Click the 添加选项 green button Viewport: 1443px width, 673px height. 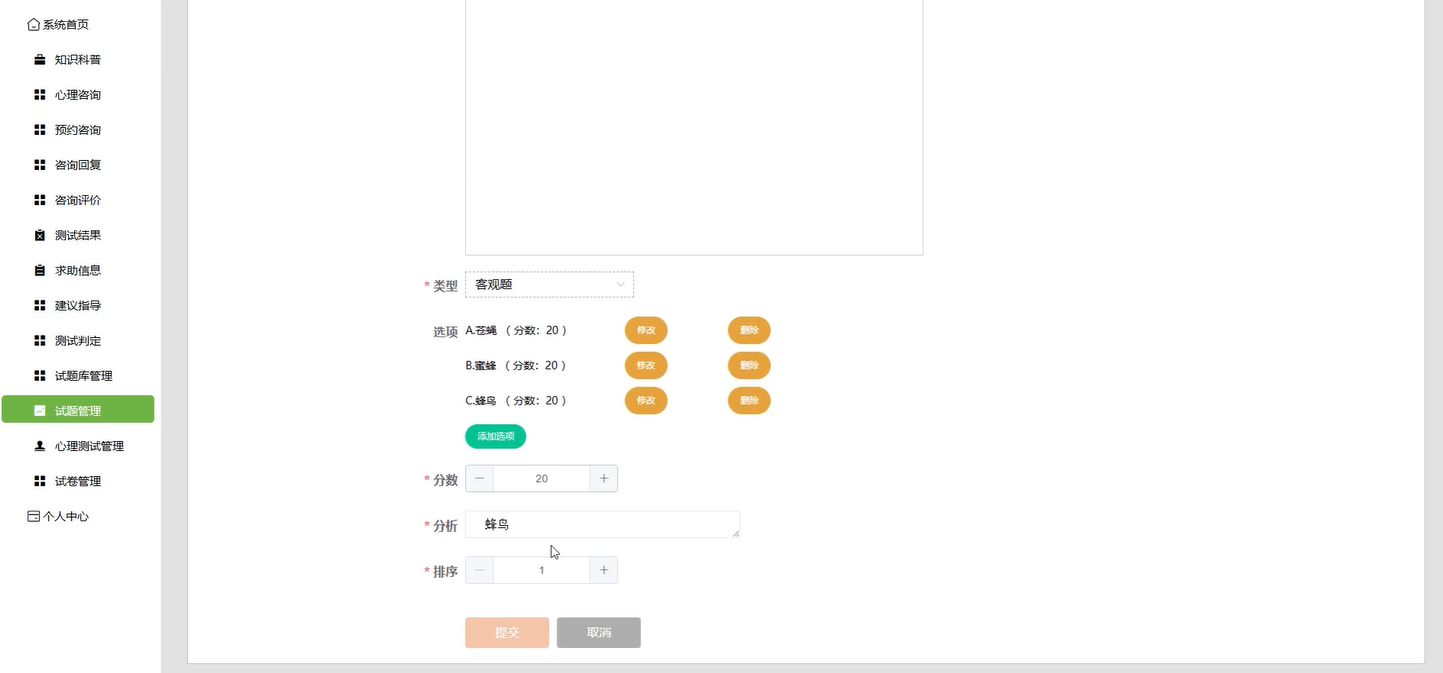[494, 436]
